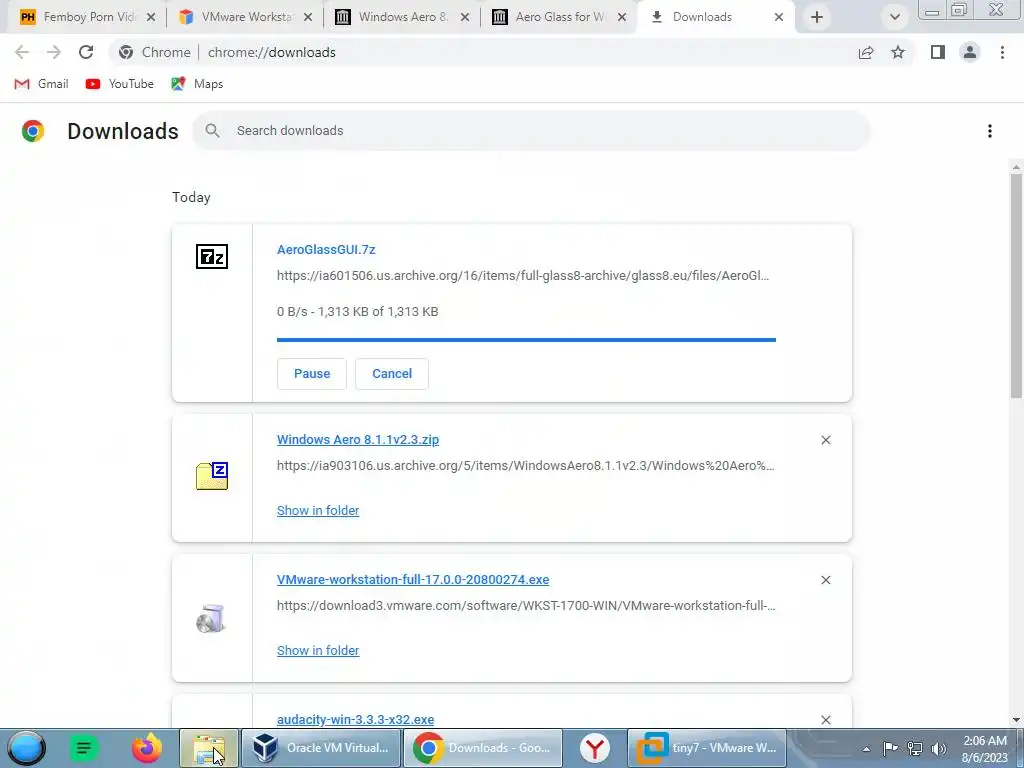This screenshot has width=1024, height=768.
Task: Click the 7z file icon
Action: (212, 256)
